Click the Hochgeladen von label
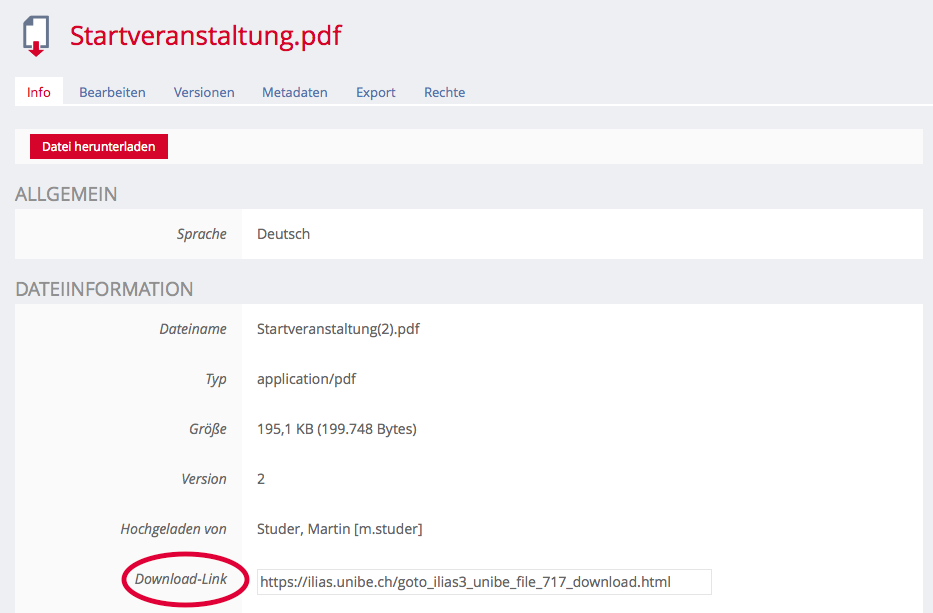933x613 pixels. coord(173,529)
